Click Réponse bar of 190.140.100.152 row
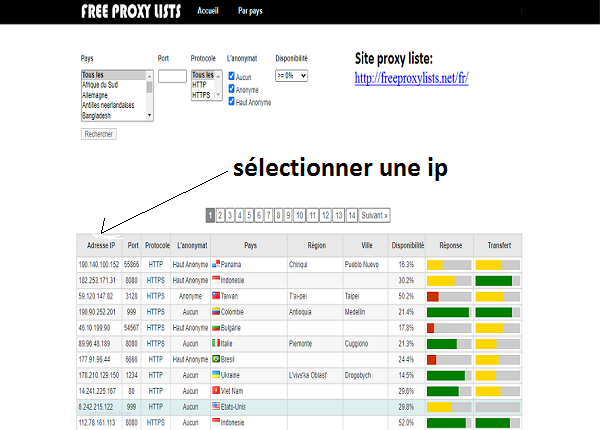 click(449, 265)
